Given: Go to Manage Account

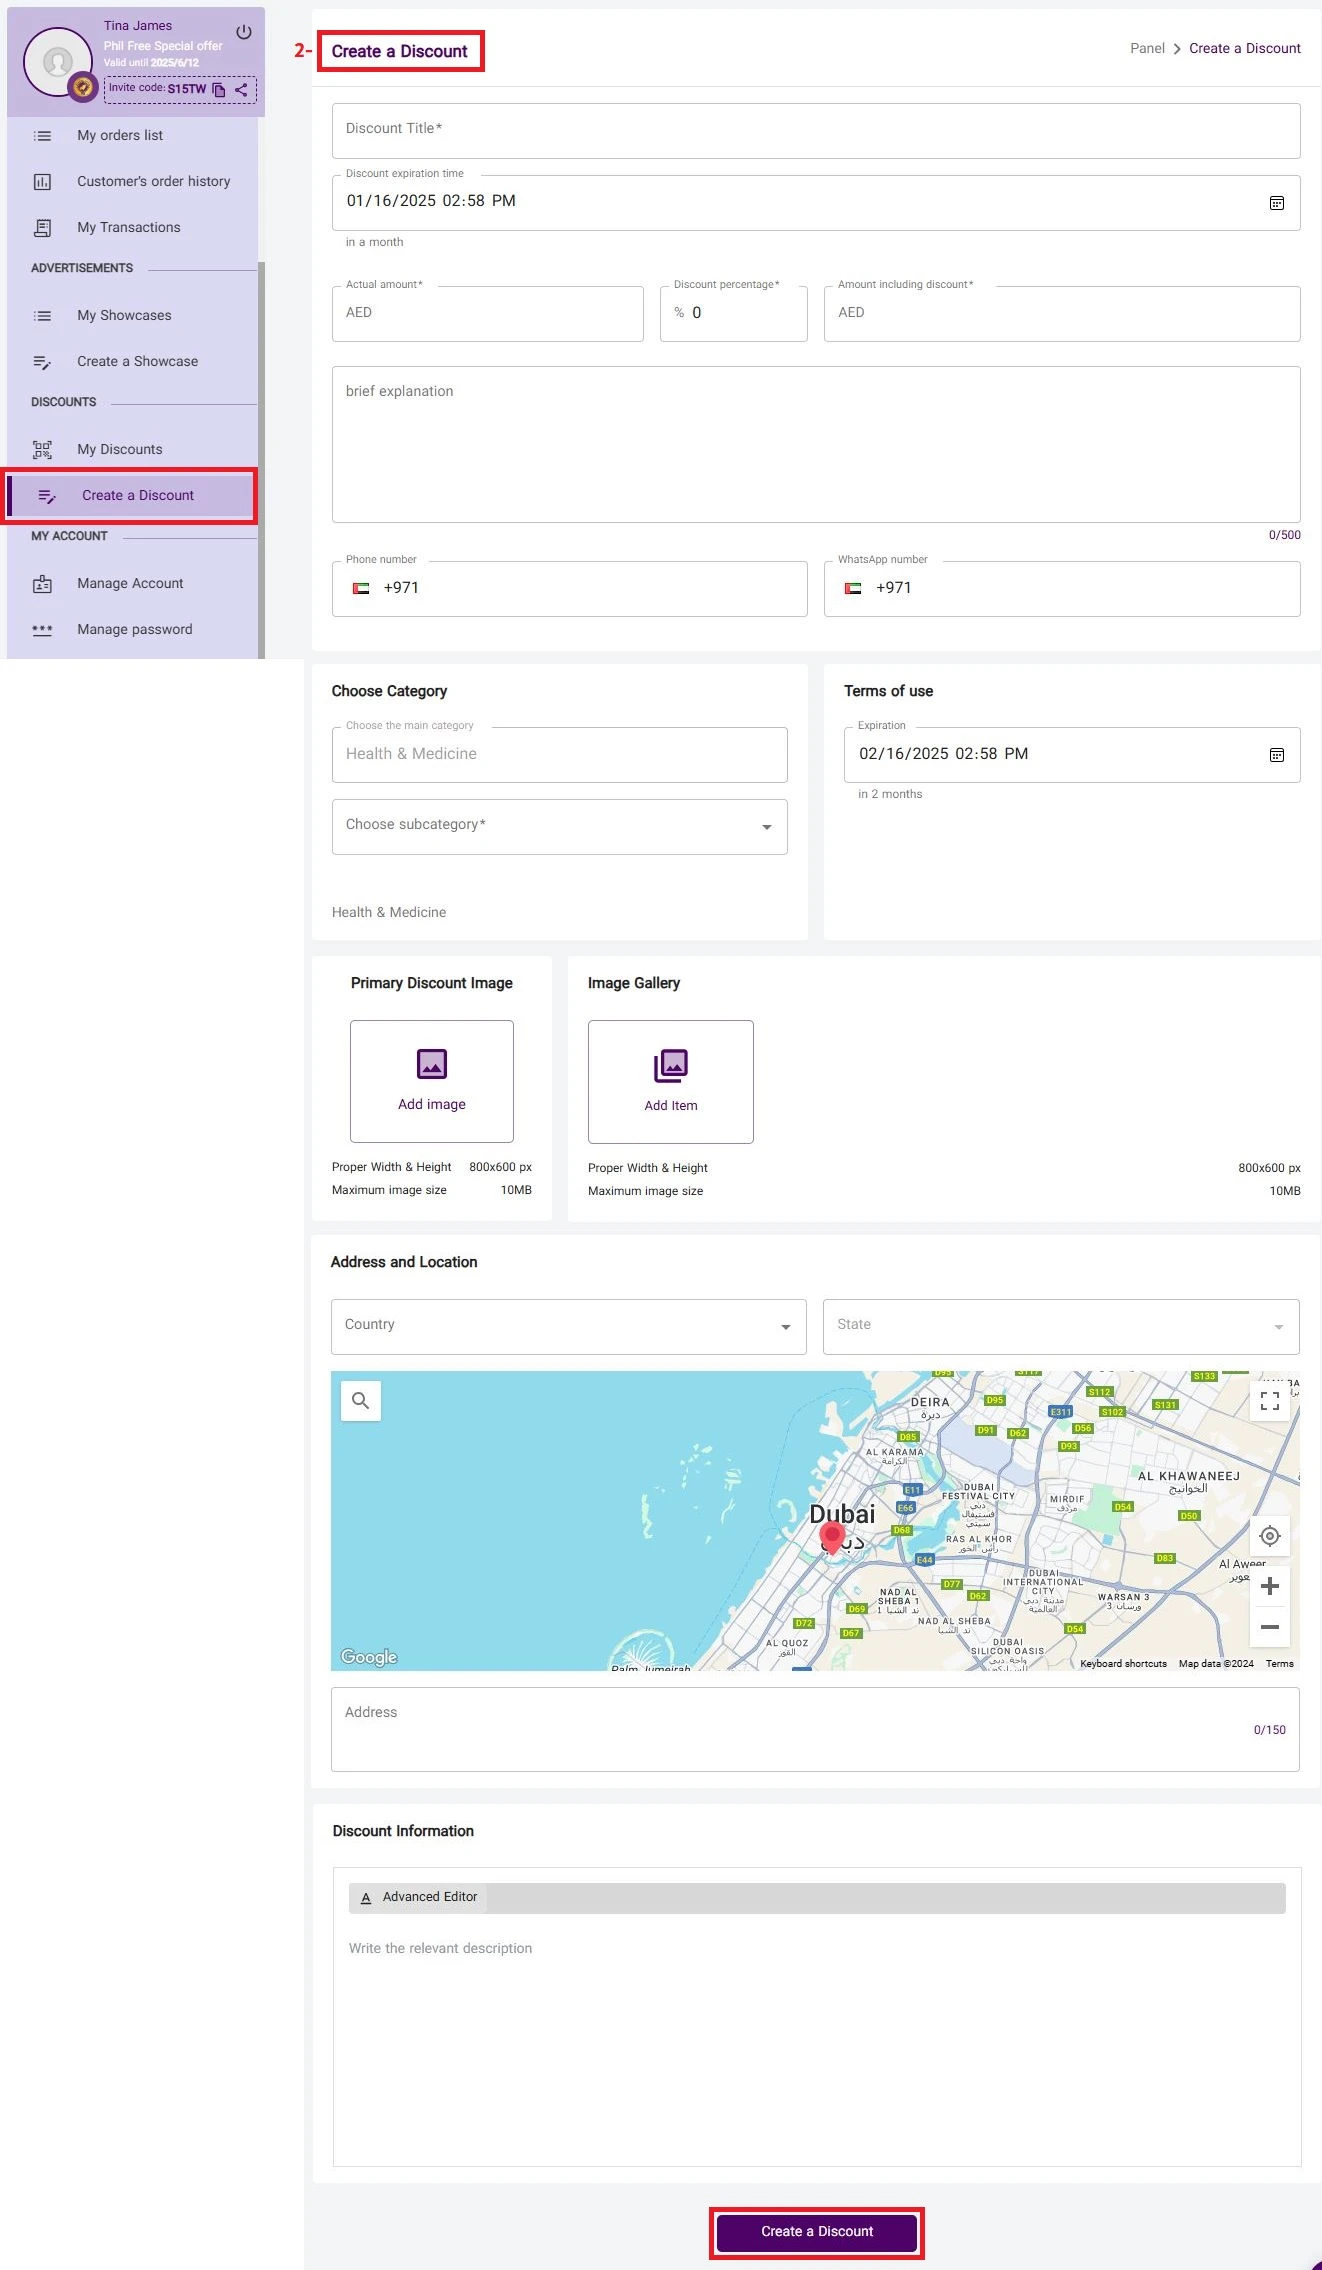Looking at the screenshot, I should coord(130,584).
